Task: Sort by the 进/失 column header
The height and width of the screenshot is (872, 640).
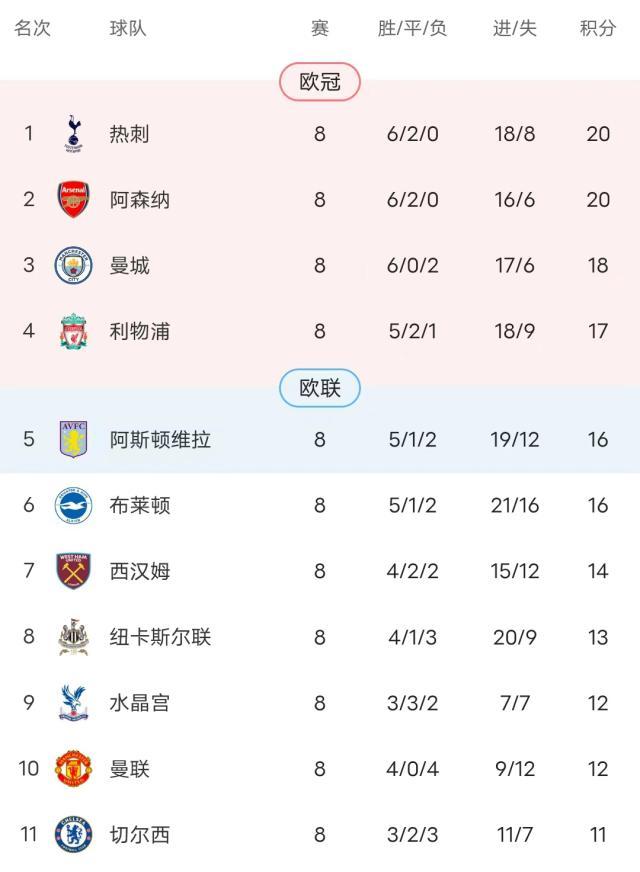Action: coord(515,28)
